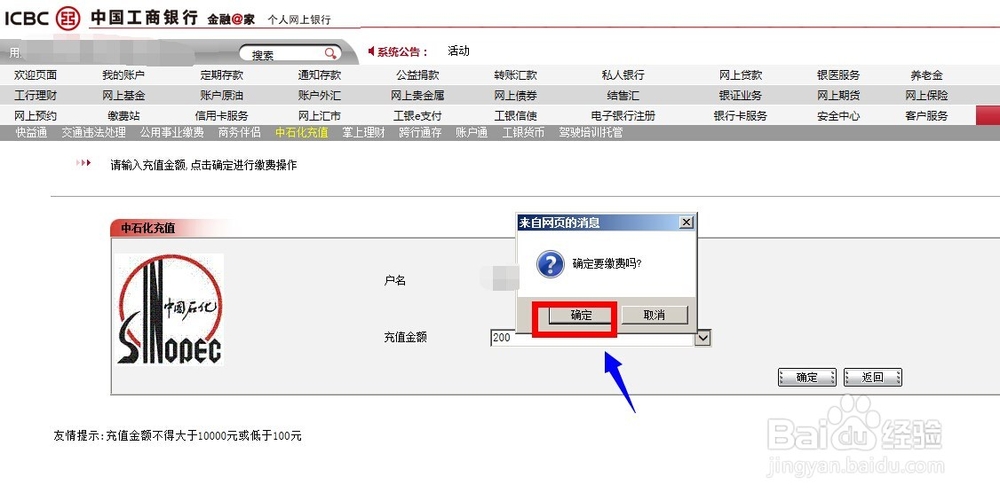Open the 网上贵金属 menu
Viewport: 1000px width, 500px height.
coord(417,96)
